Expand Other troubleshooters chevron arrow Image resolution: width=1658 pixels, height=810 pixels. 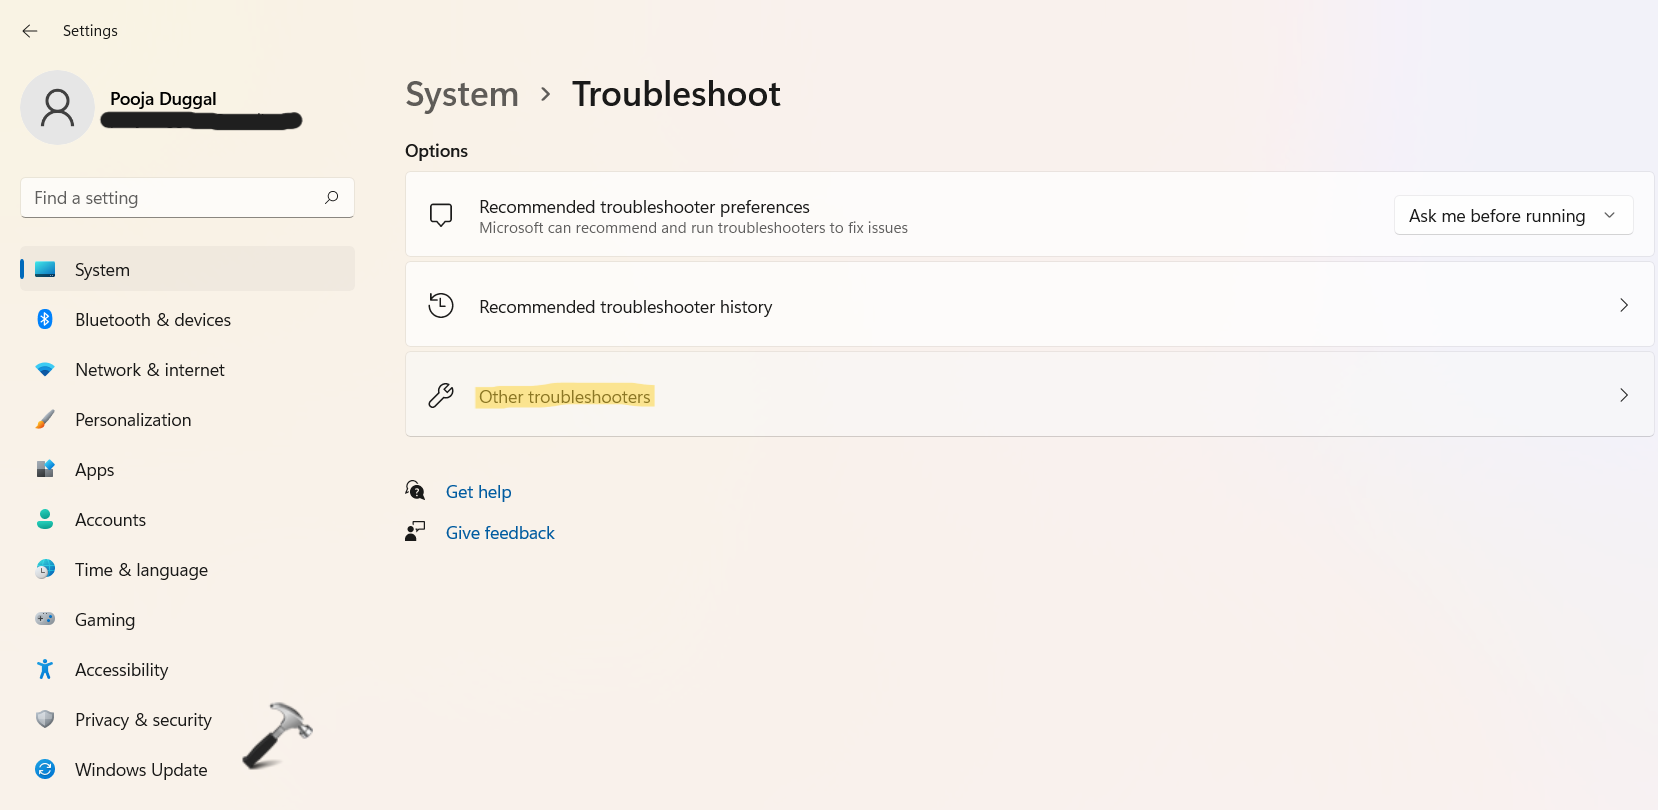tap(1623, 395)
